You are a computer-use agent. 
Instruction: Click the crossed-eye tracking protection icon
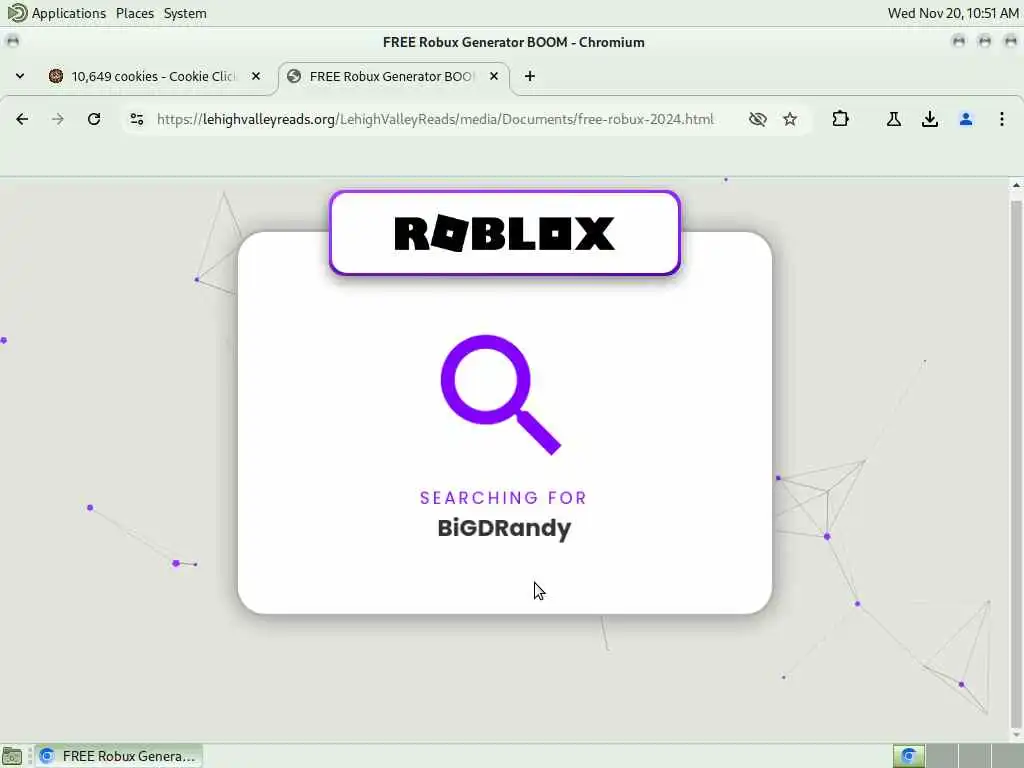(758, 119)
